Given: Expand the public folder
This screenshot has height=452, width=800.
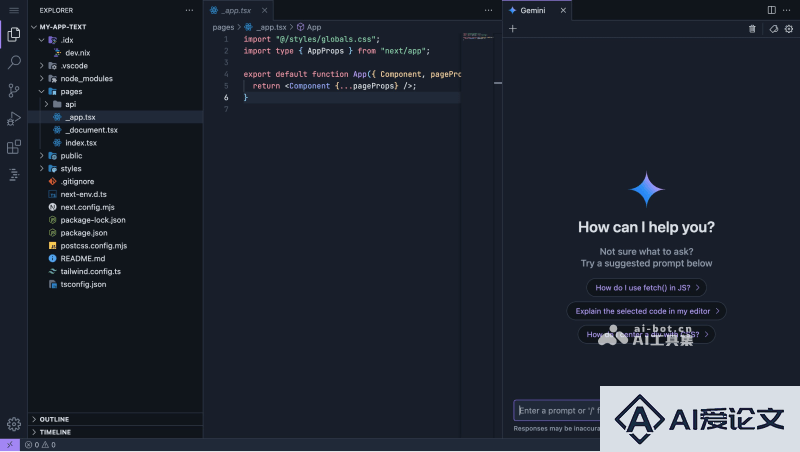Looking at the screenshot, I should (42, 156).
